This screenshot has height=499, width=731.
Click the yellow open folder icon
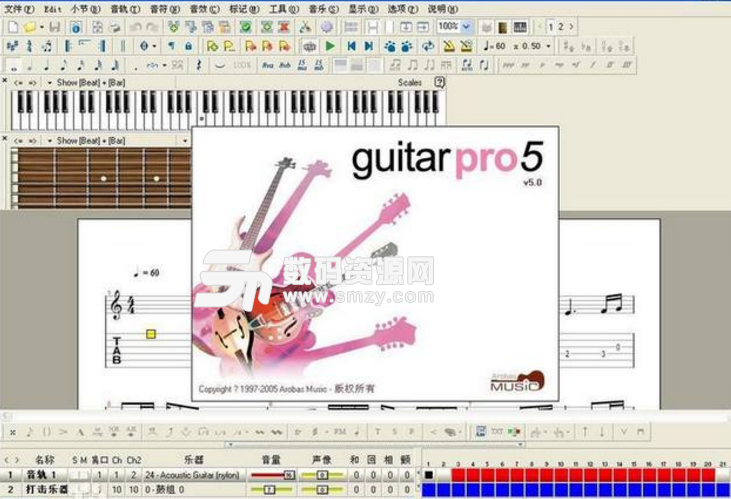point(30,27)
